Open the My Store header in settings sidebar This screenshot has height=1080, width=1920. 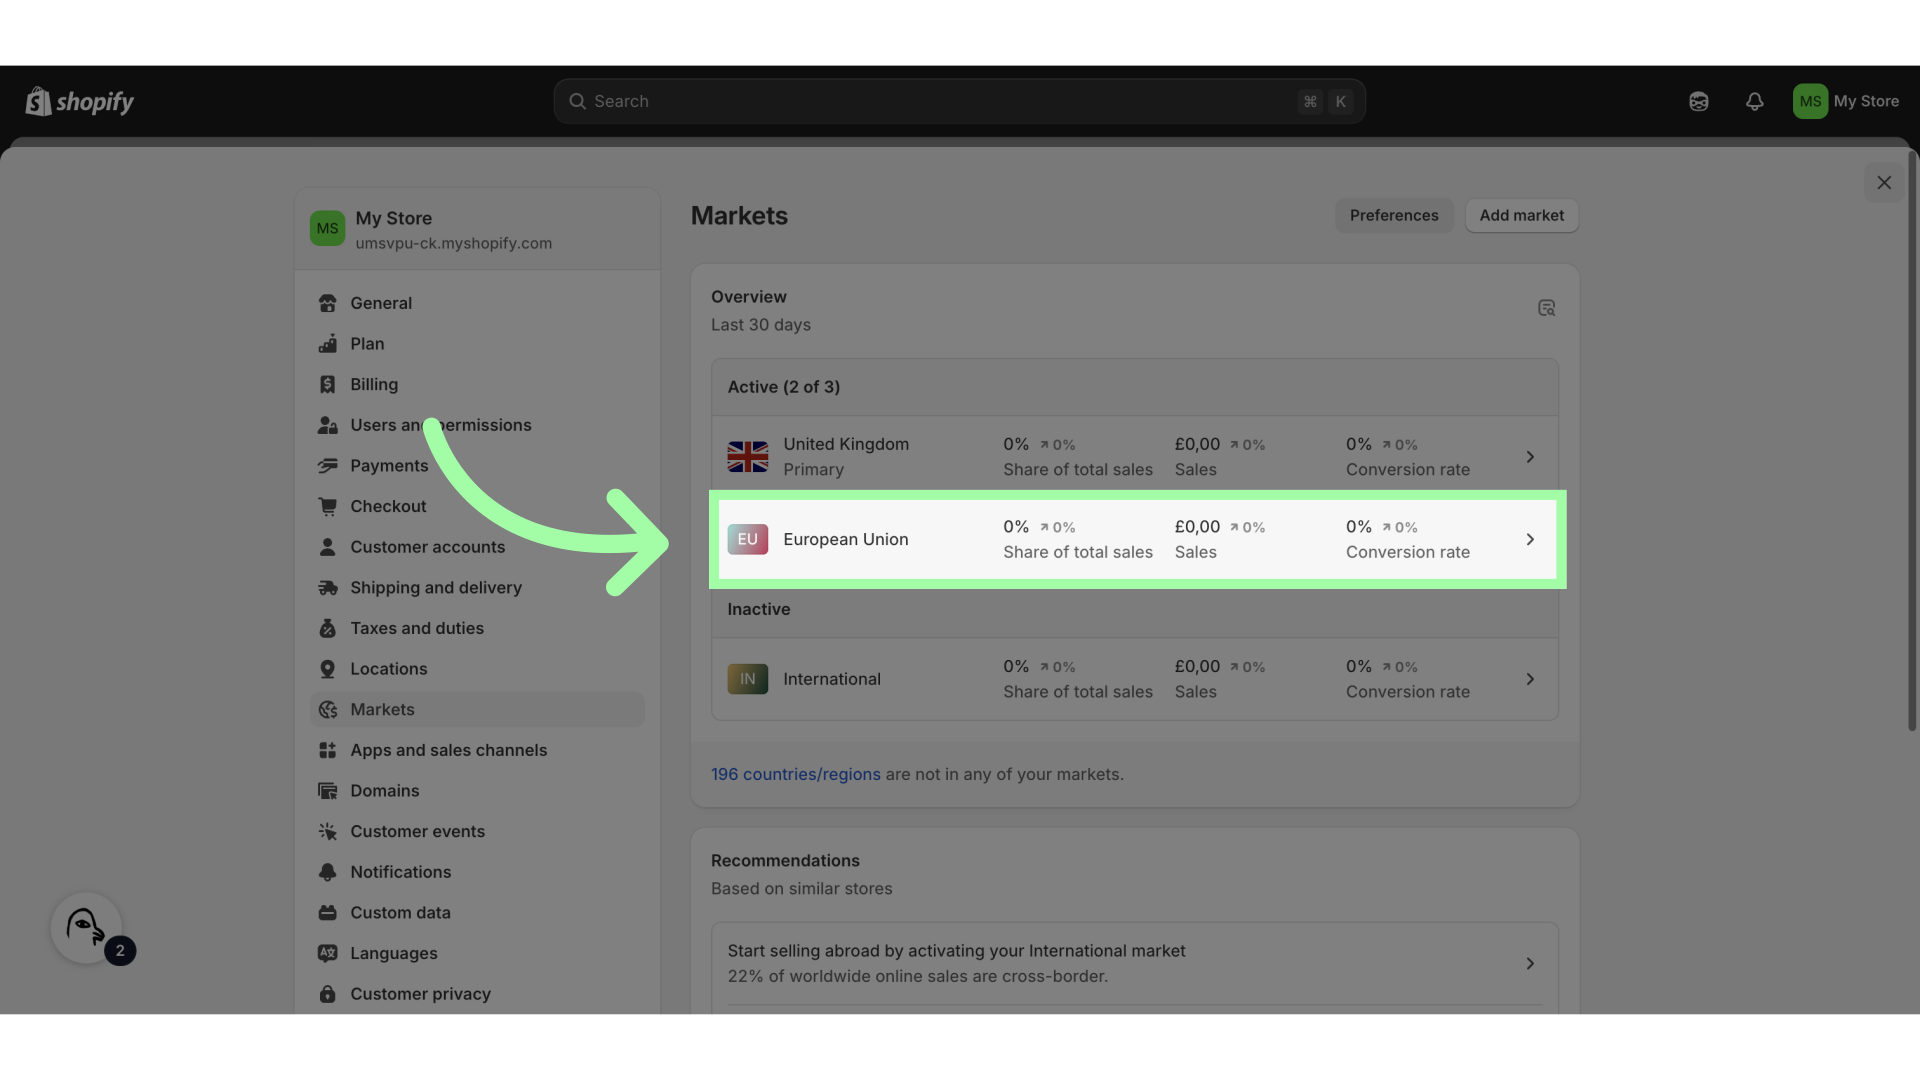[477, 229]
